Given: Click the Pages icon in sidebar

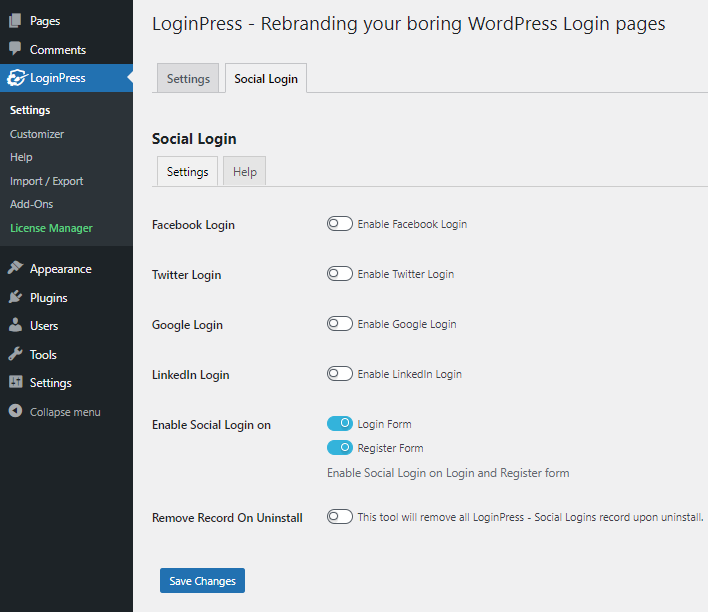Looking at the screenshot, I should pos(15,21).
